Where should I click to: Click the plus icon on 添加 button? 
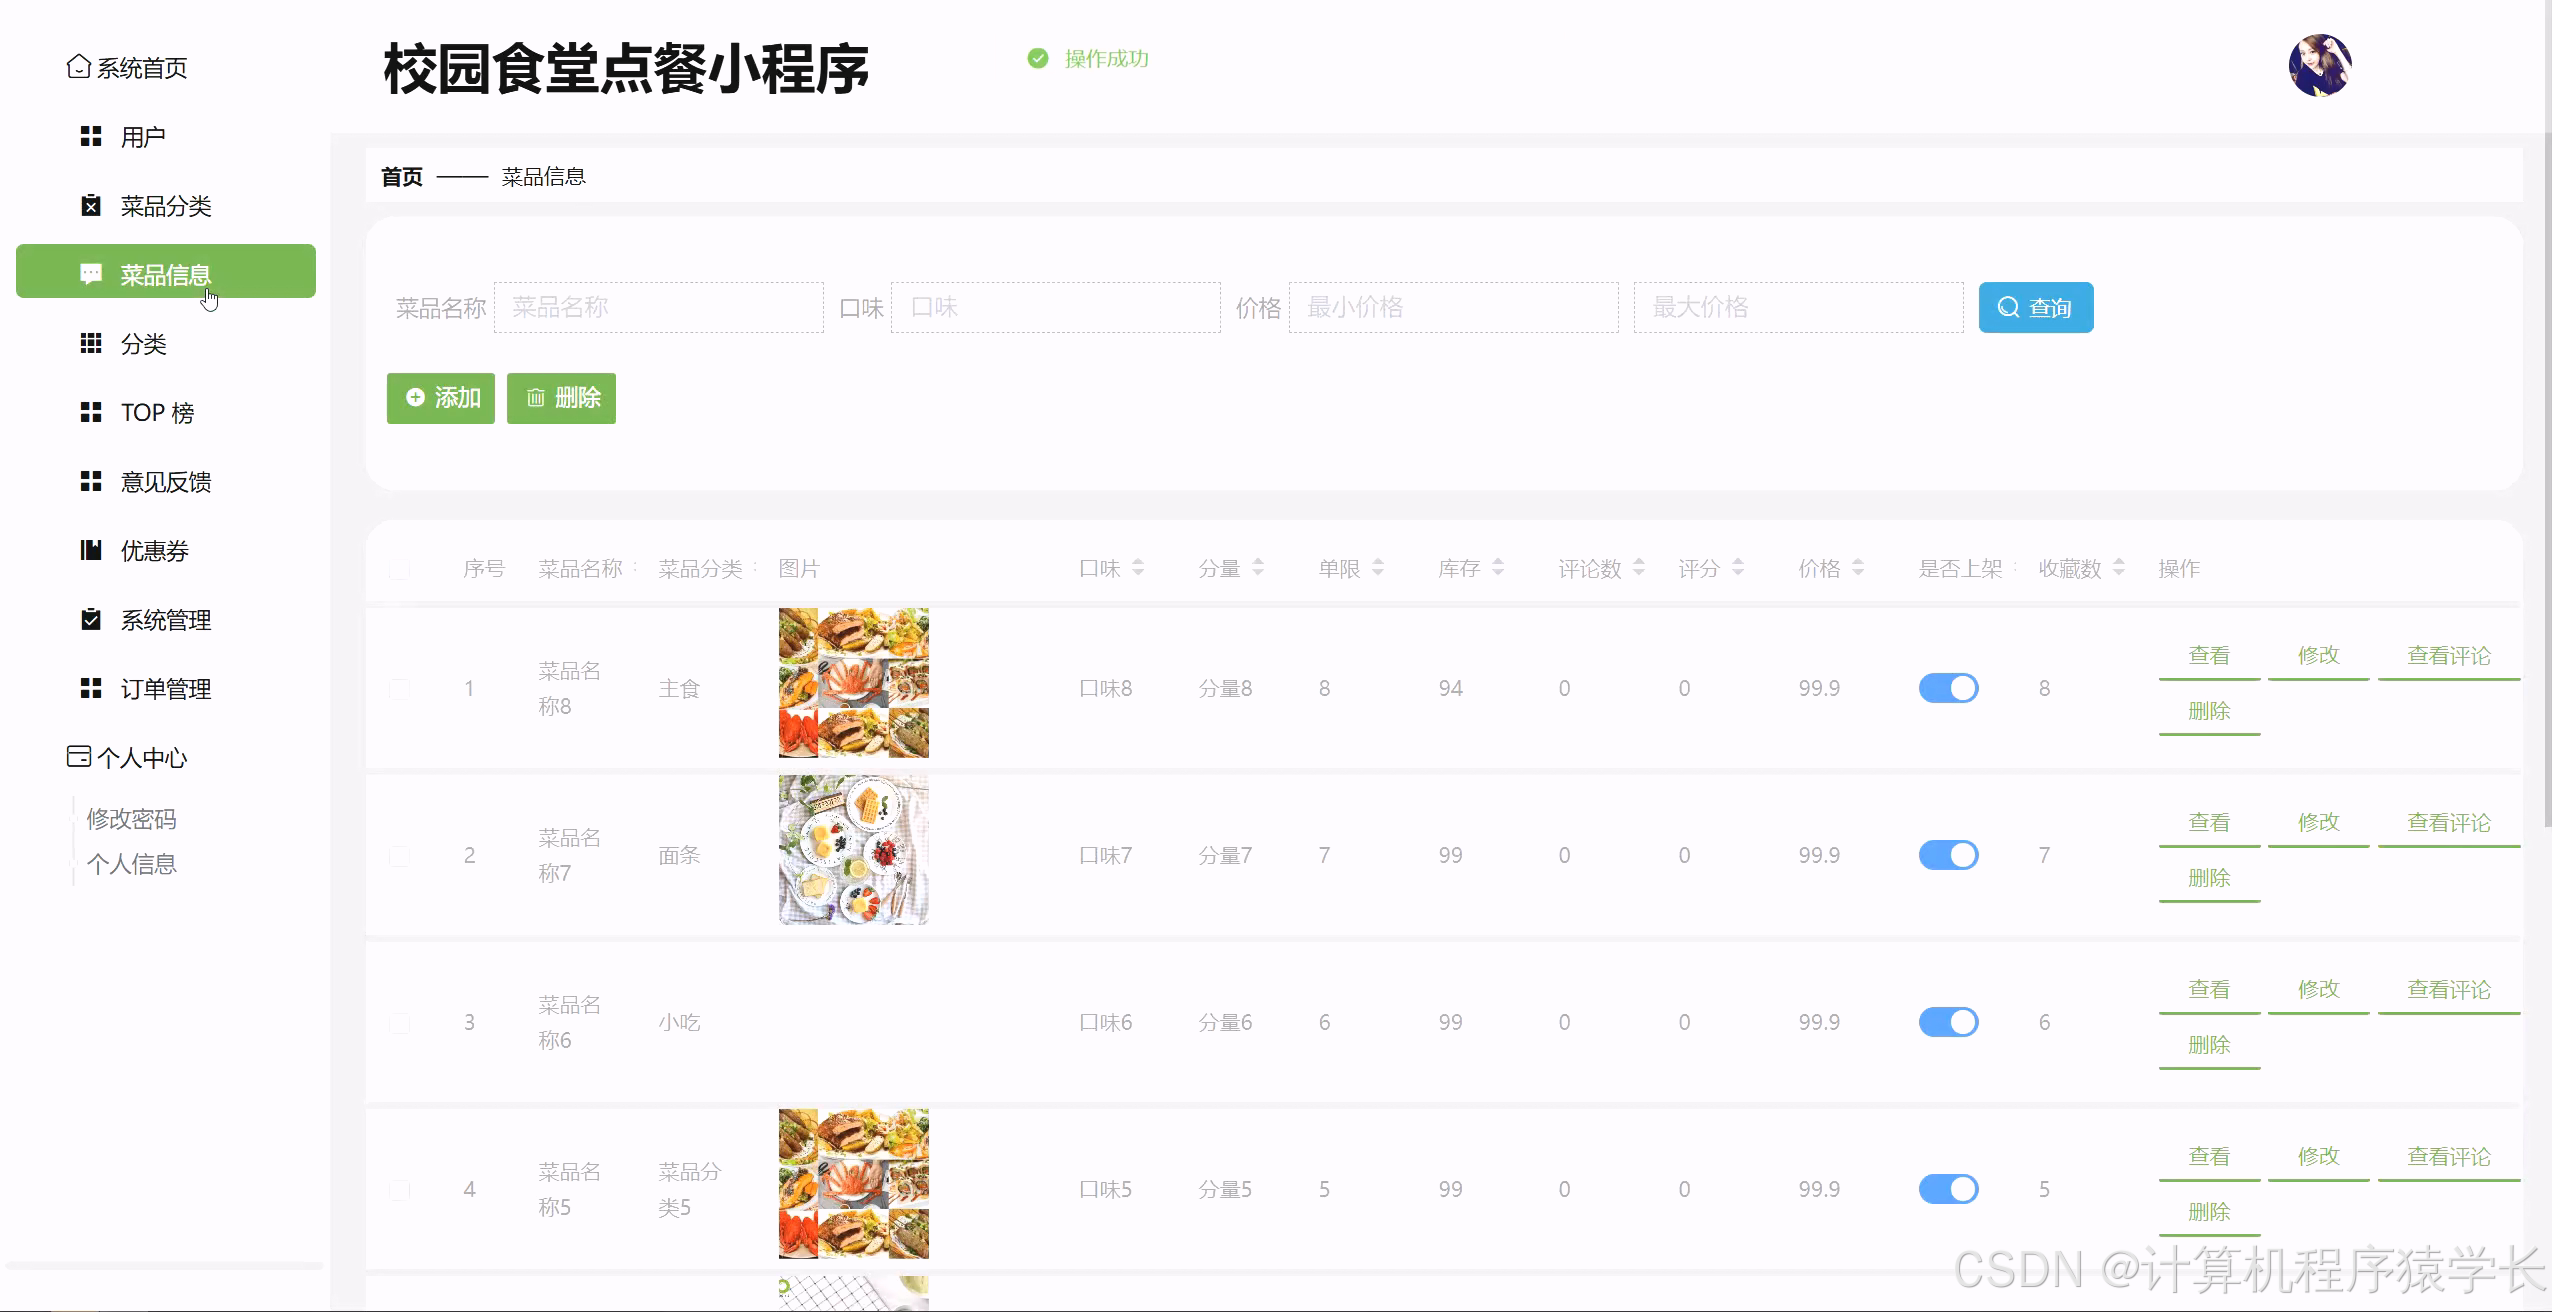[x=414, y=397]
